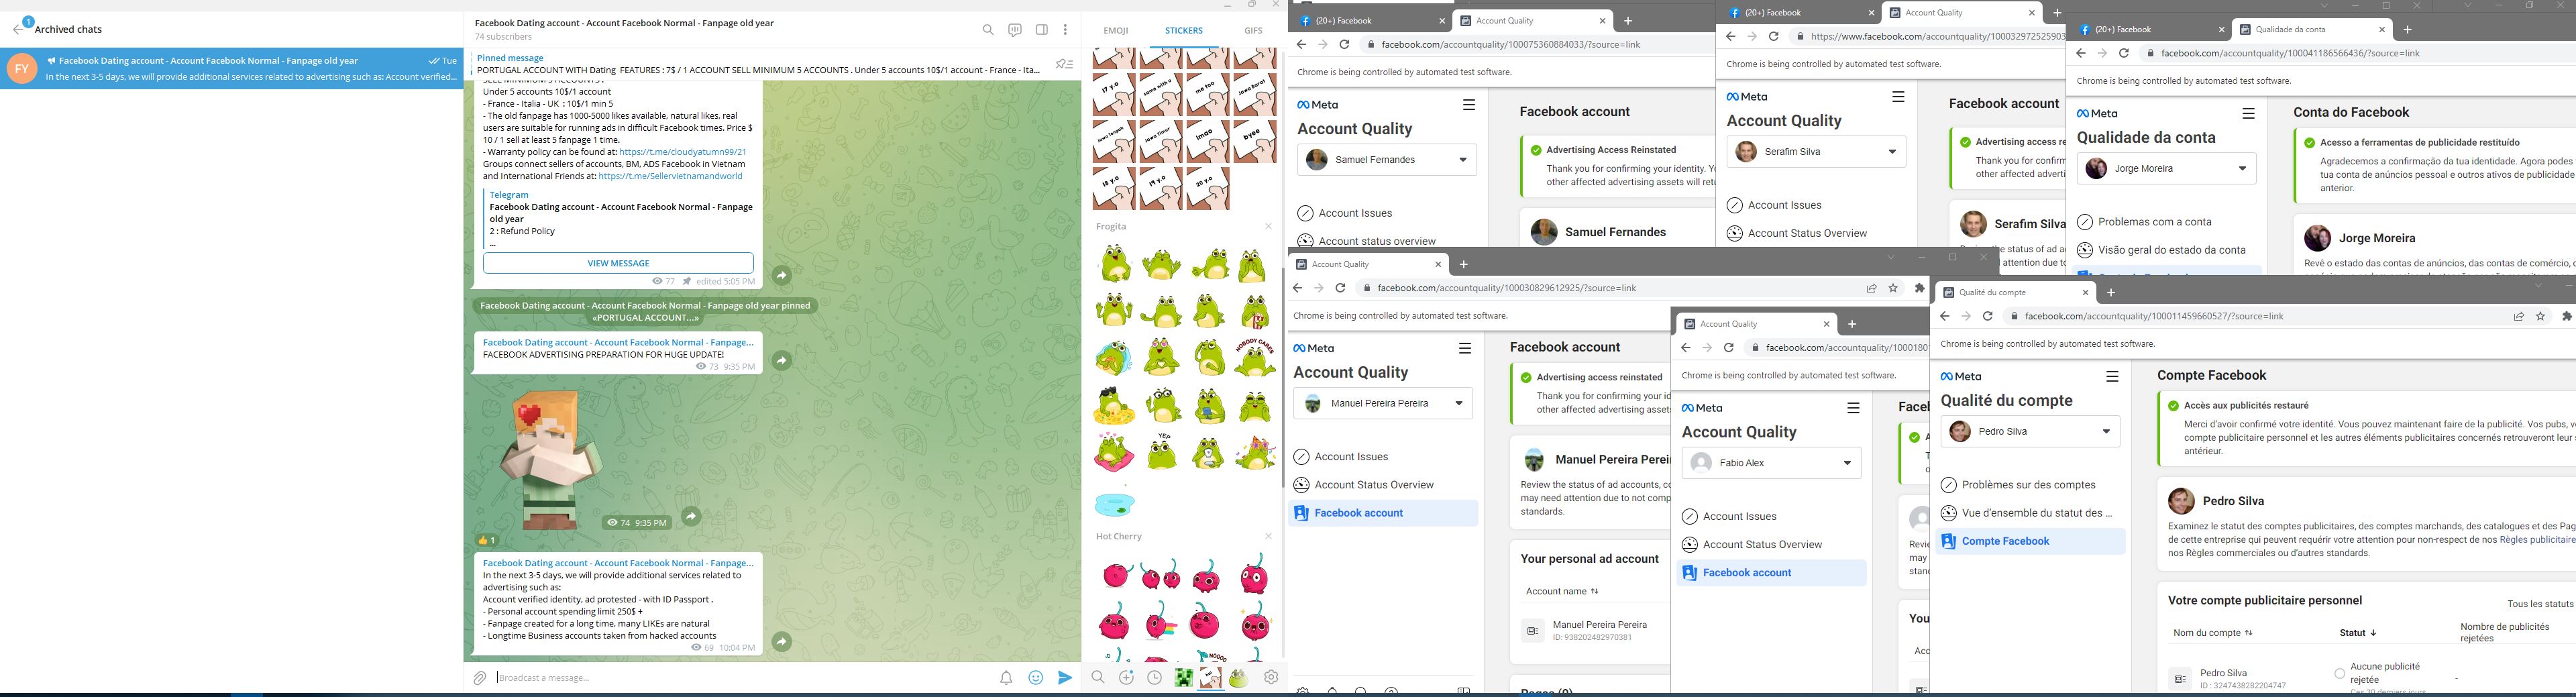This screenshot has width=2576, height=697.
Task: Go back from Archived chats
Action: point(19,29)
